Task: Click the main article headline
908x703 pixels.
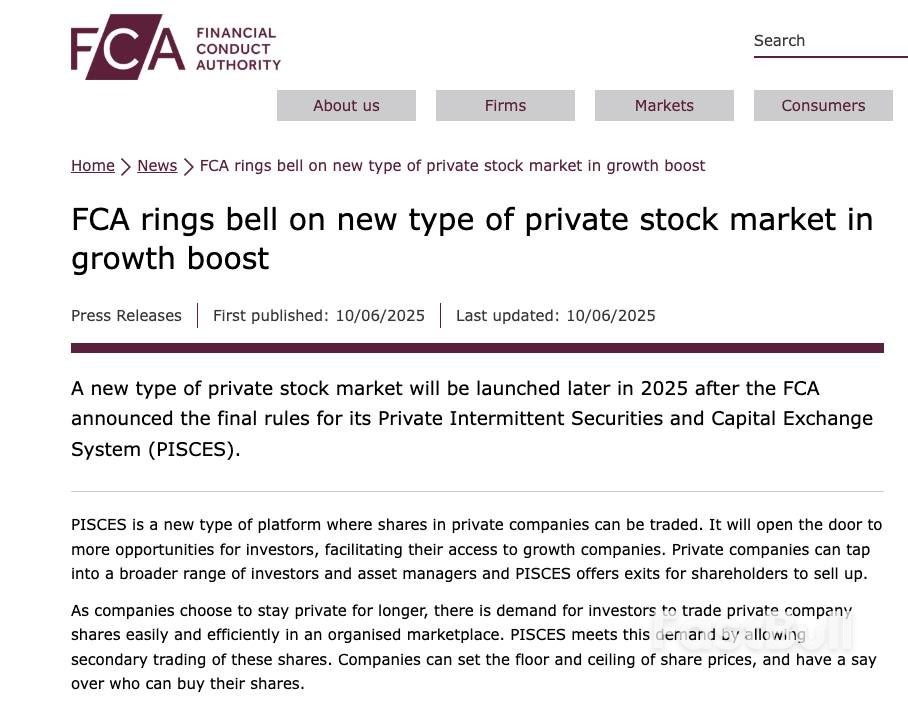Action: tap(471, 238)
